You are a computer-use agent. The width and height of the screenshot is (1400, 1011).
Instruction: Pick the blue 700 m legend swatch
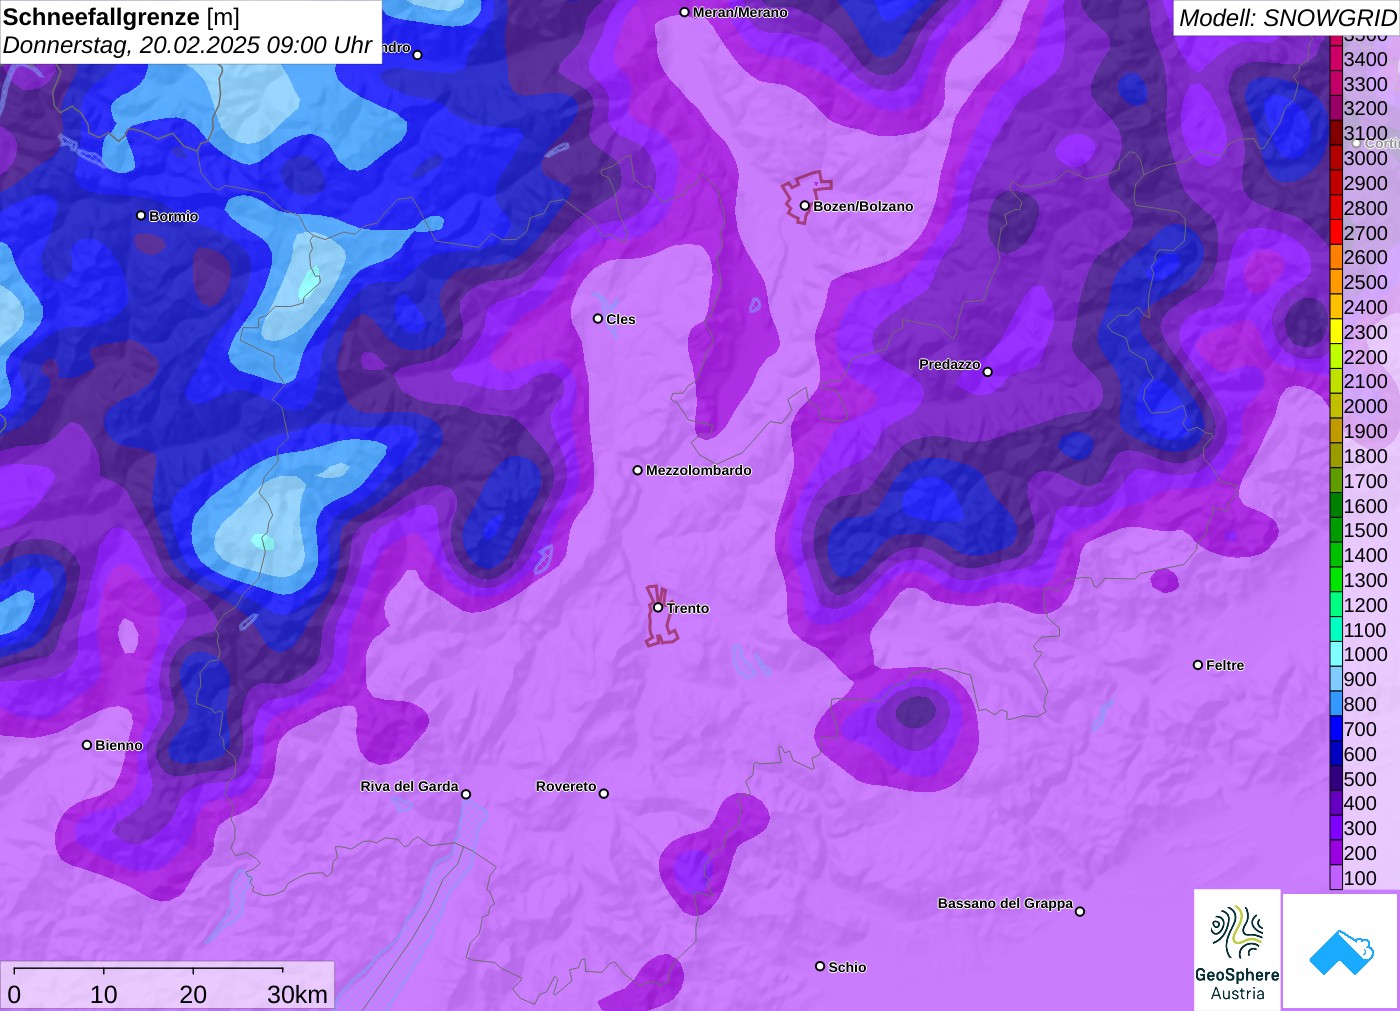click(x=1336, y=729)
